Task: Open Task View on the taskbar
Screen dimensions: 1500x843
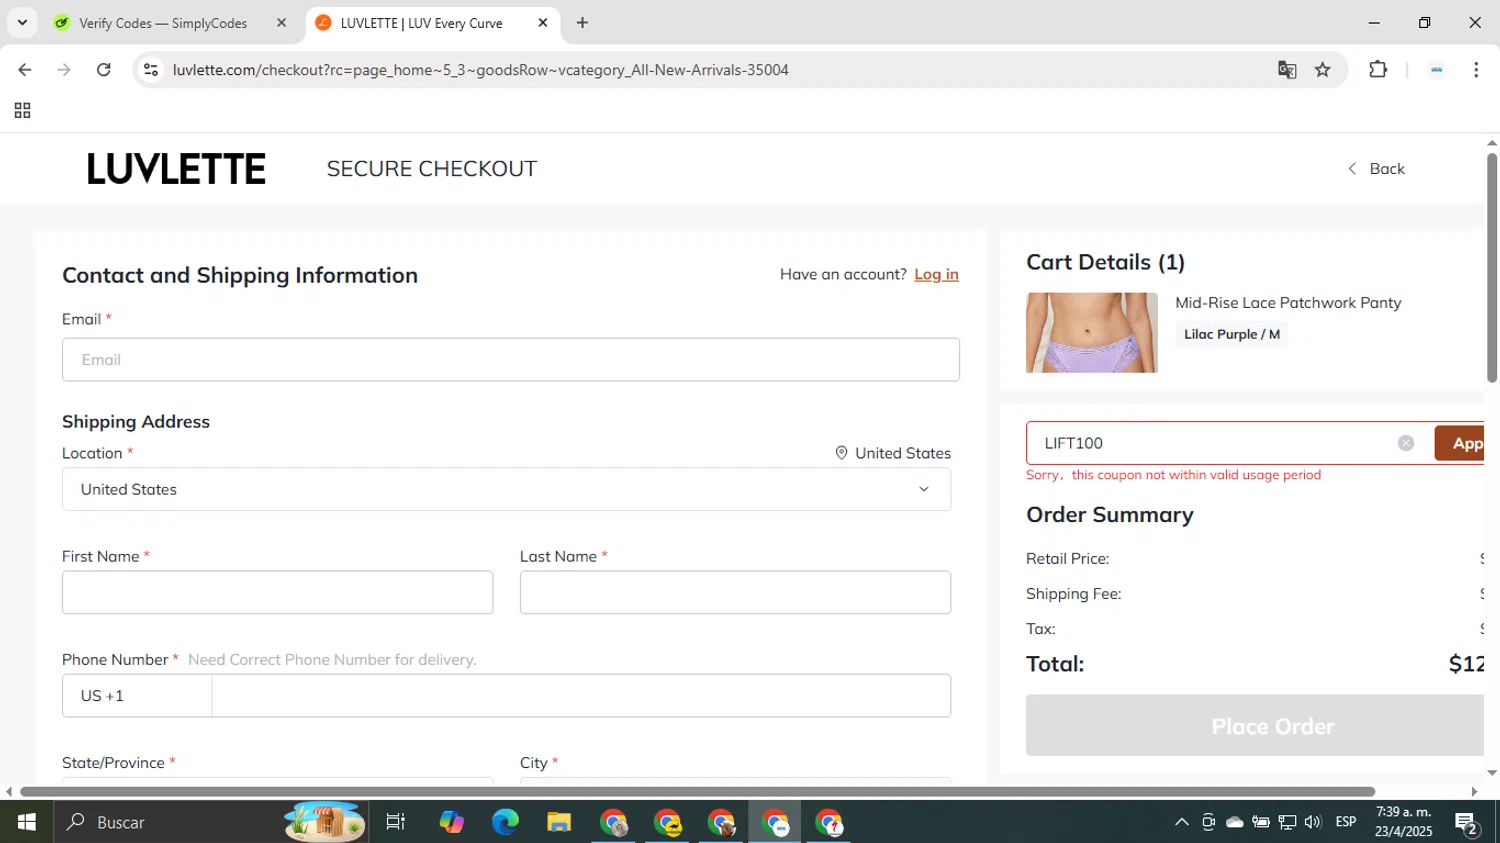Action: tap(396, 822)
